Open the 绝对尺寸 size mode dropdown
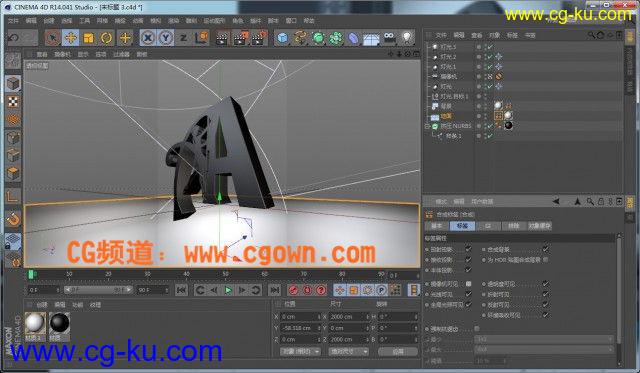640x373 pixels. (x=348, y=351)
